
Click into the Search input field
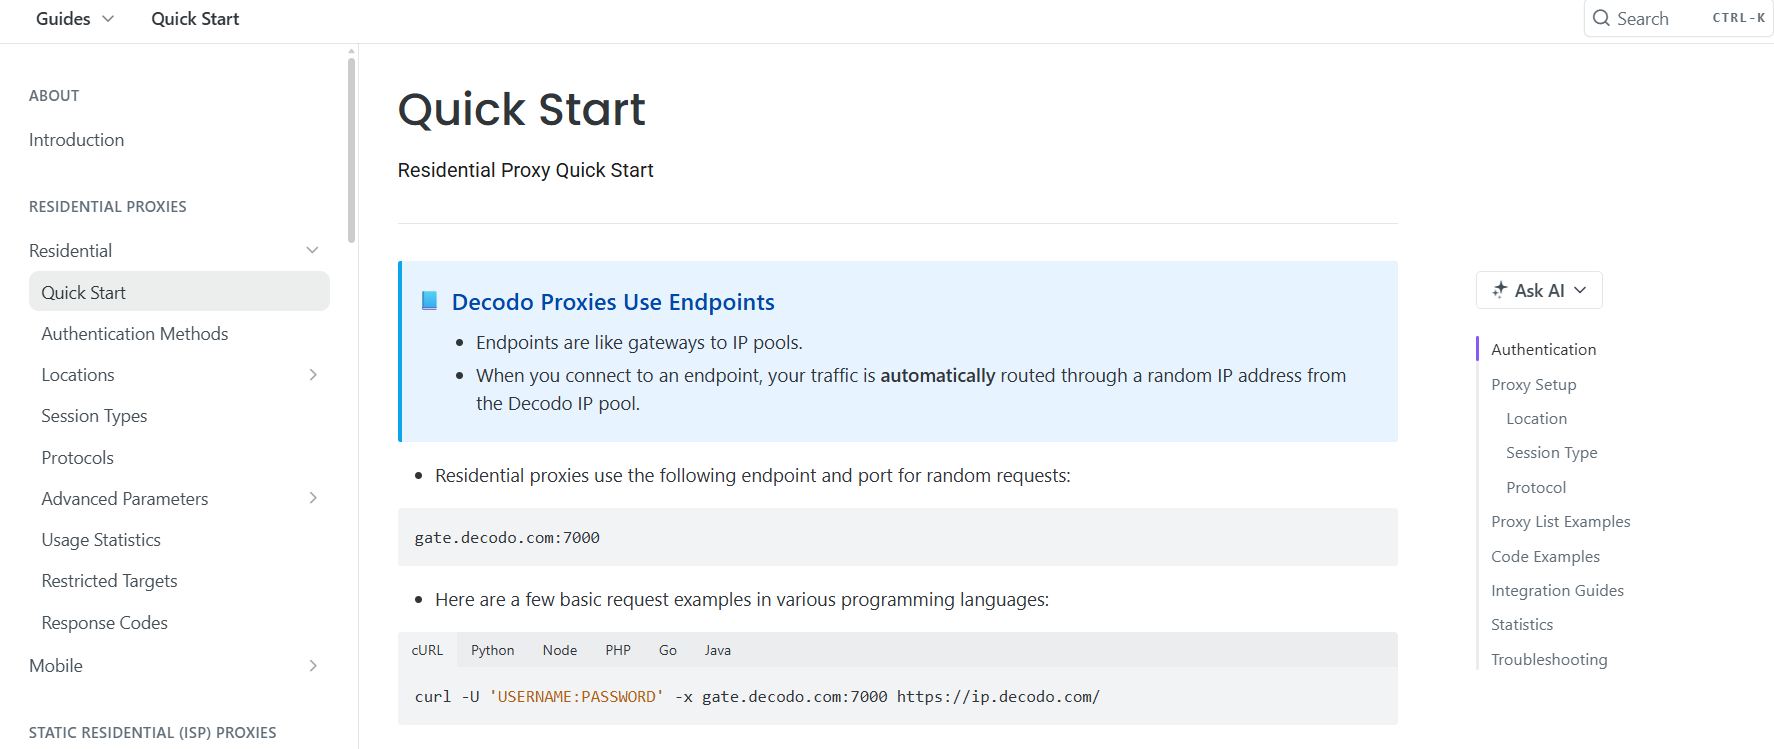[x=1679, y=18]
